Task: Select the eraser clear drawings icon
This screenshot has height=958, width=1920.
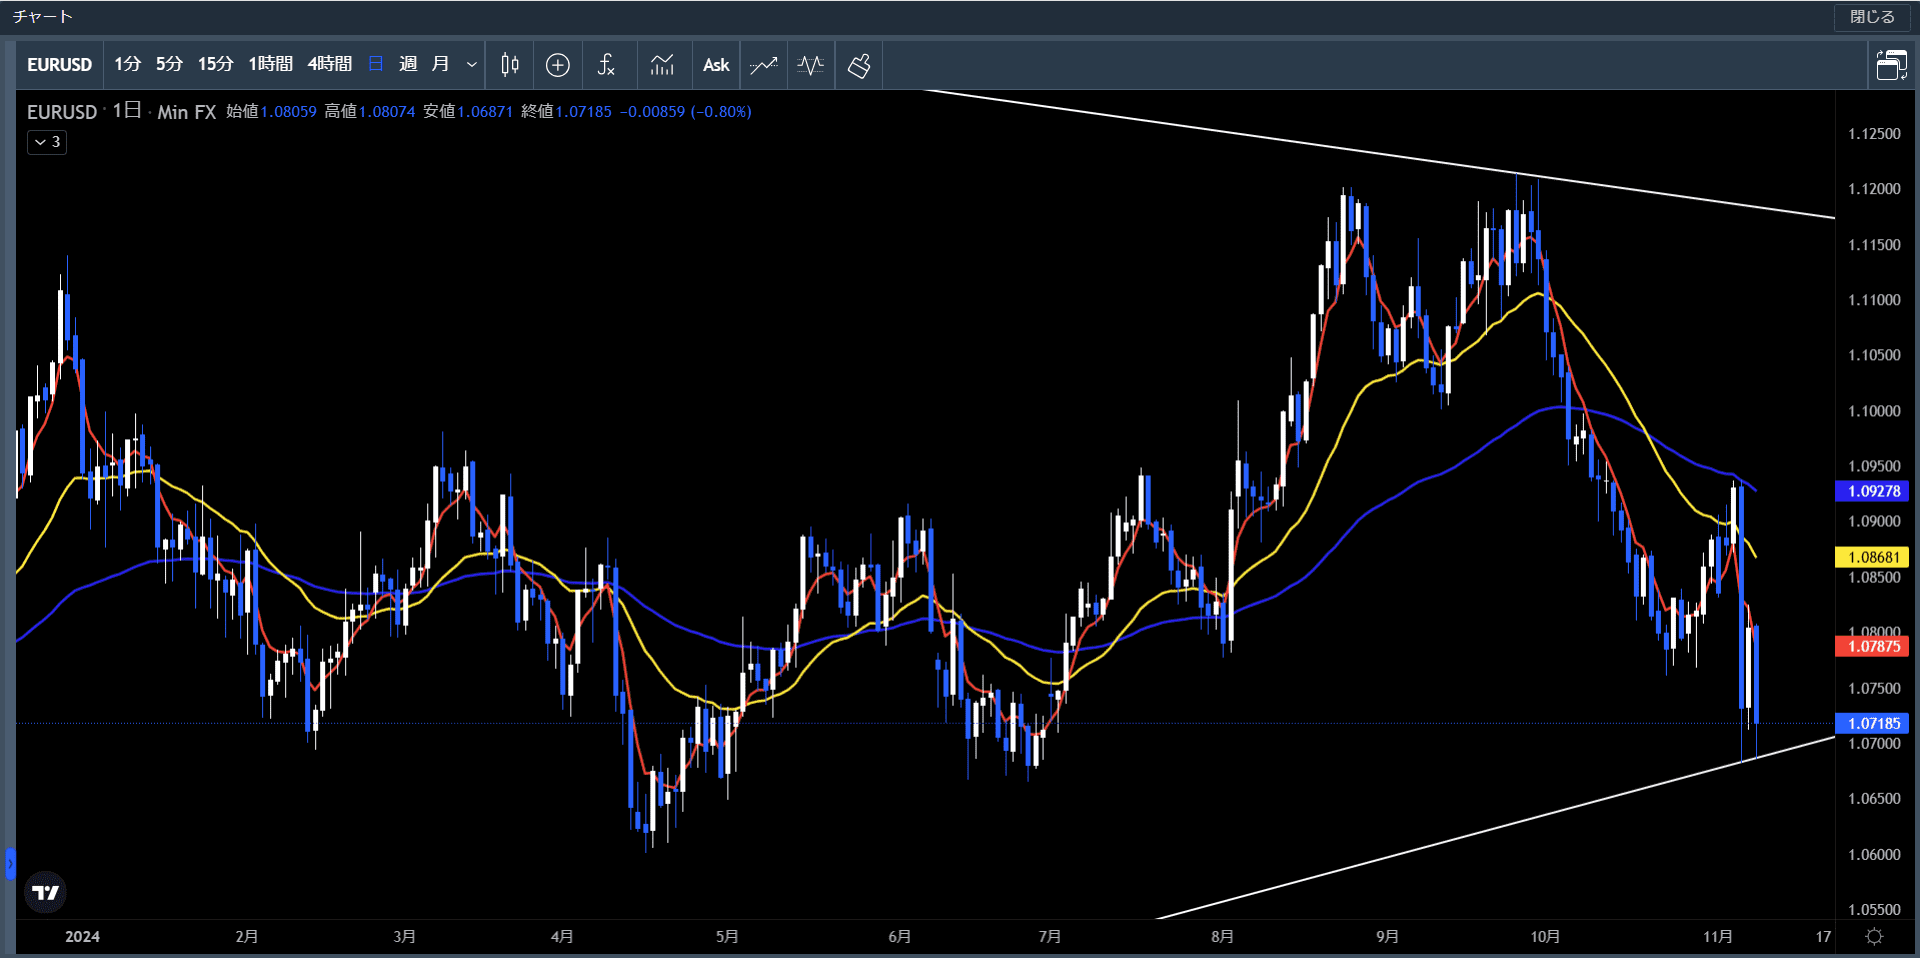Action: click(x=859, y=65)
